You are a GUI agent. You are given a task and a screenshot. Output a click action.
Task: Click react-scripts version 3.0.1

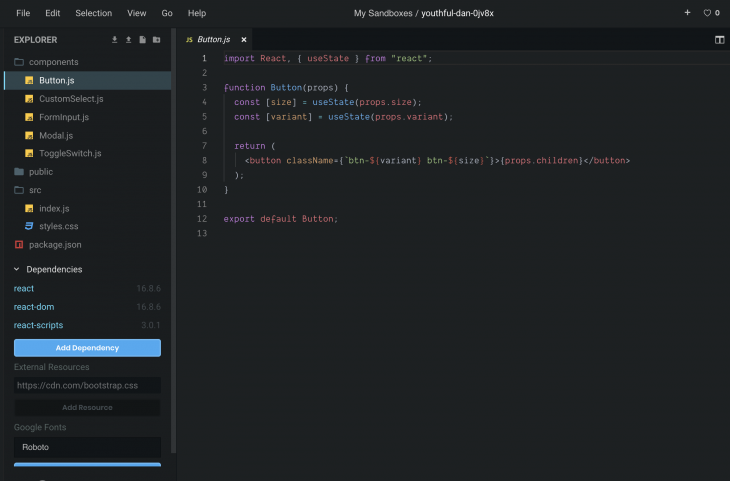[151, 325]
